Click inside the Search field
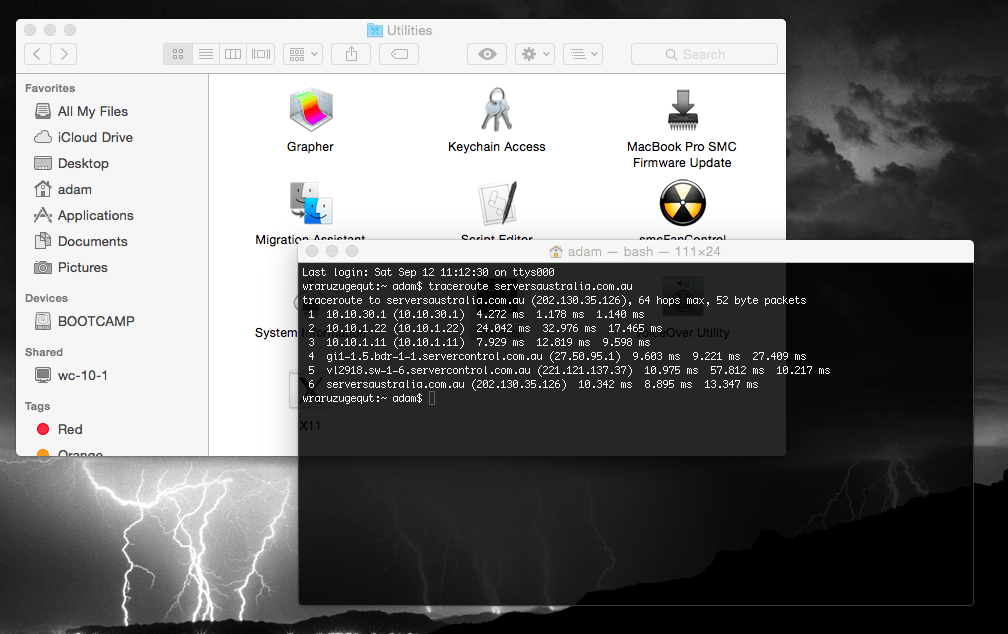 704,54
